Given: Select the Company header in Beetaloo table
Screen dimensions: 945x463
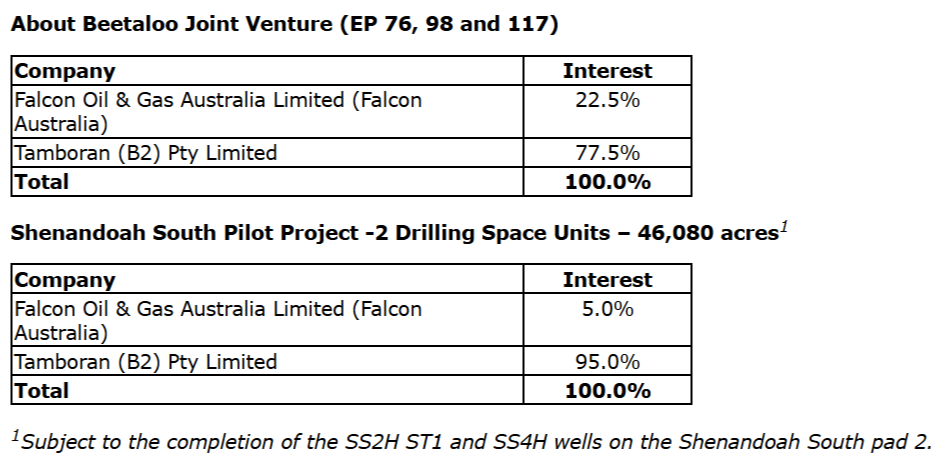Looking at the screenshot, I should [65, 71].
